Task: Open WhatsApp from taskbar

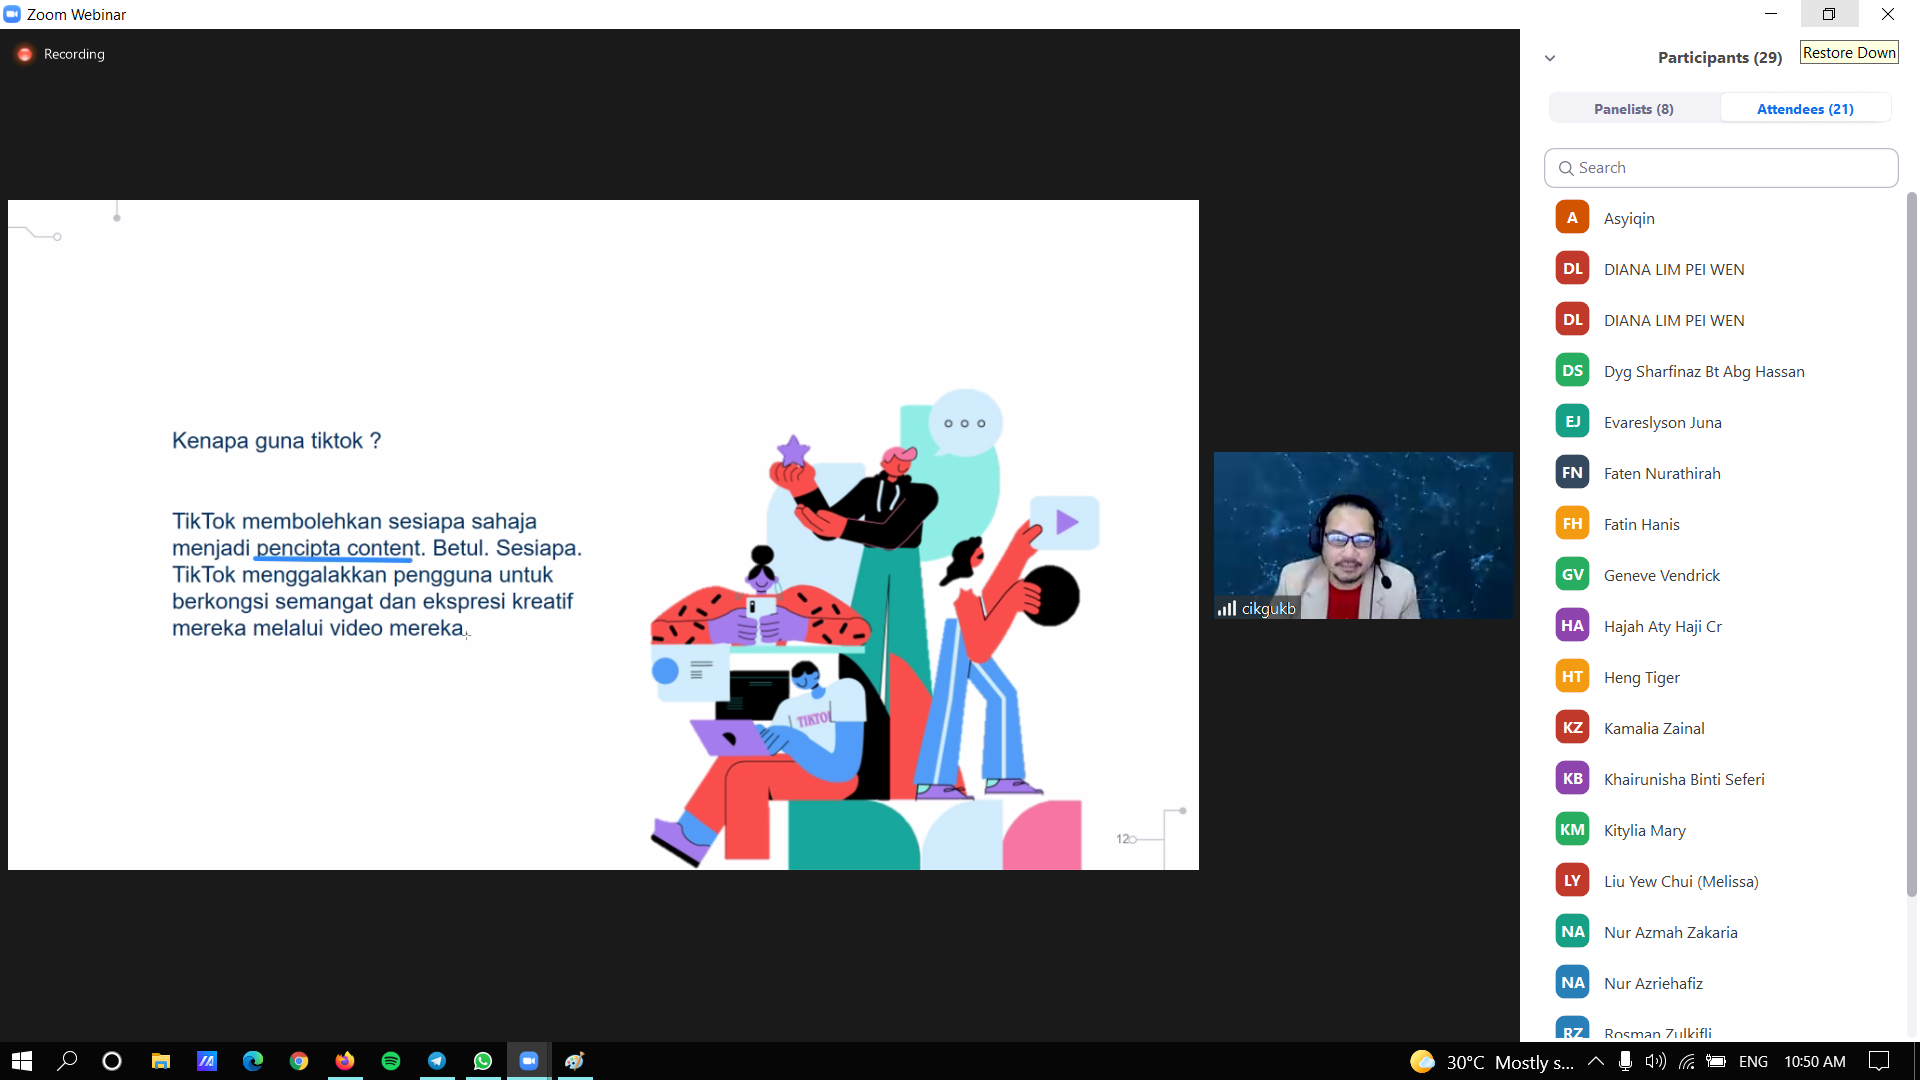Action: [x=483, y=1061]
